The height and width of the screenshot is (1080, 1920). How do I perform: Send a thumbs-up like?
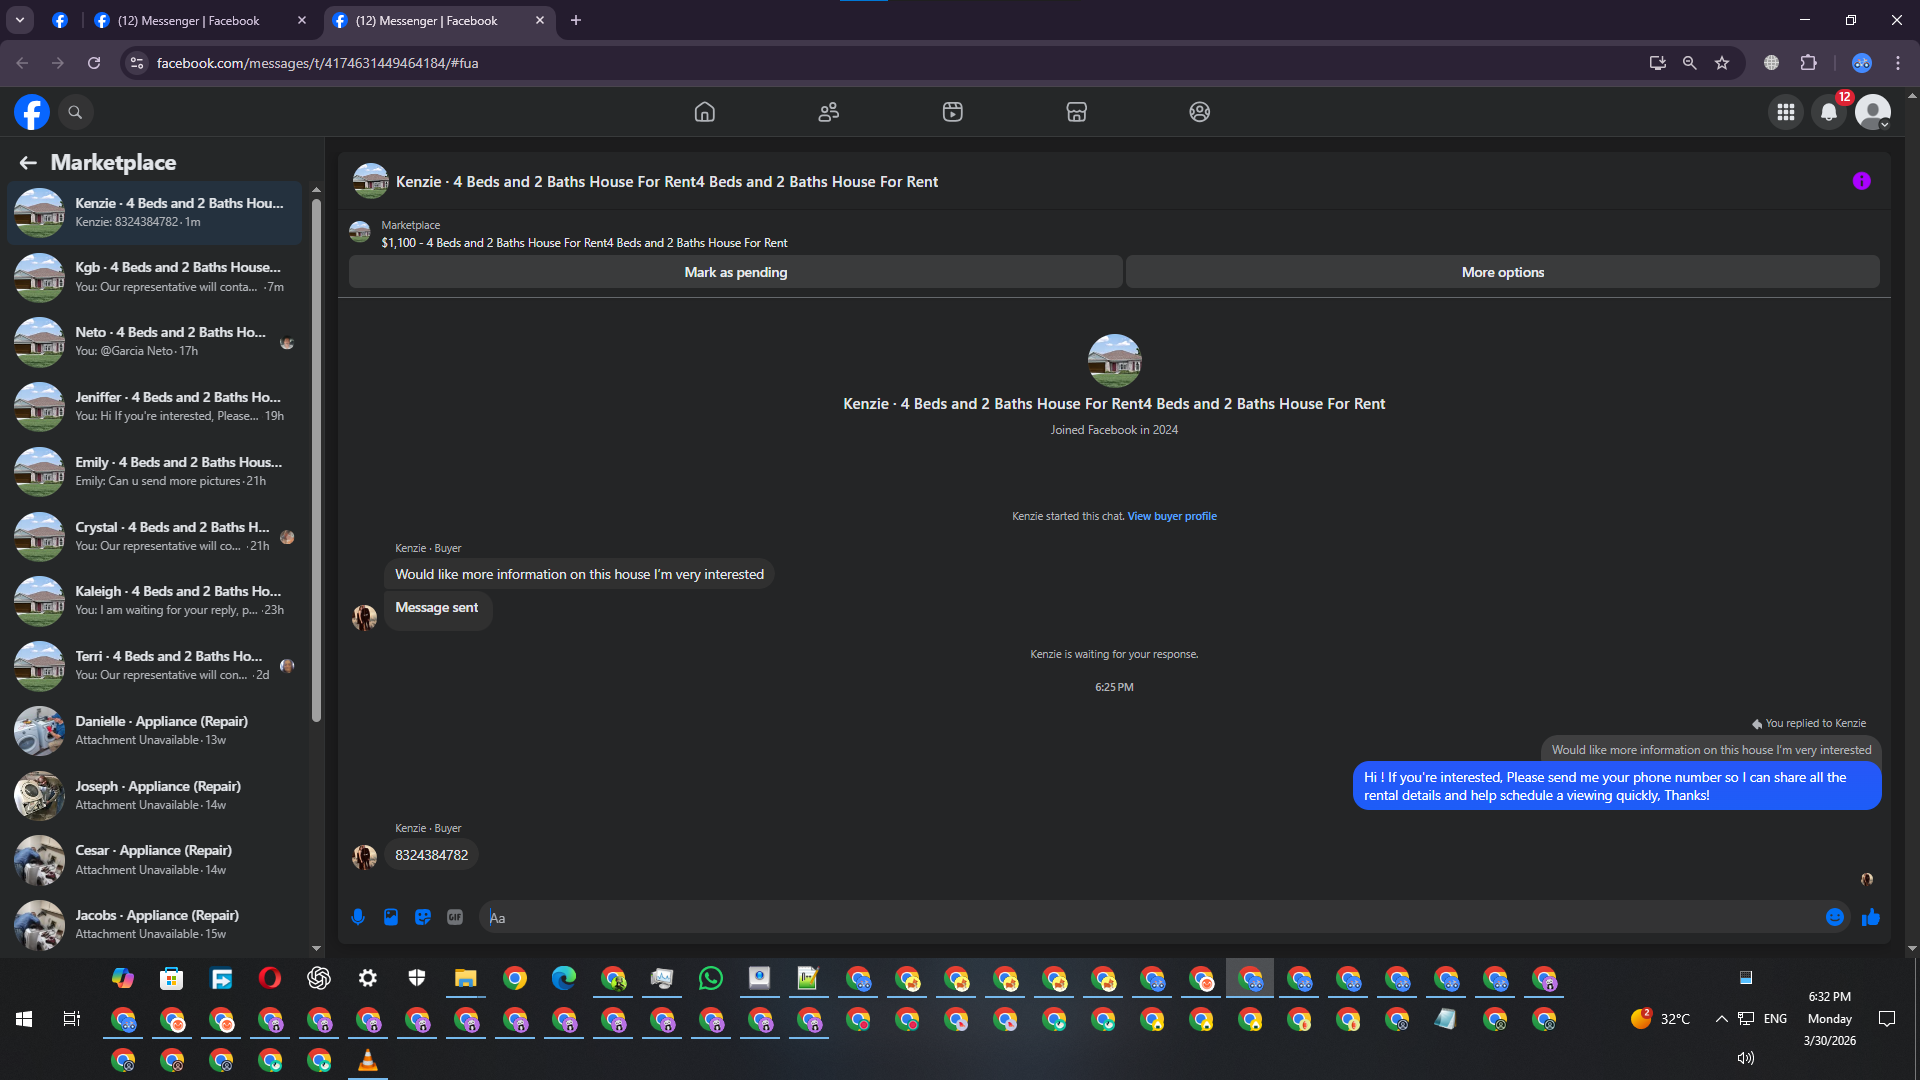(x=1871, y=917)
